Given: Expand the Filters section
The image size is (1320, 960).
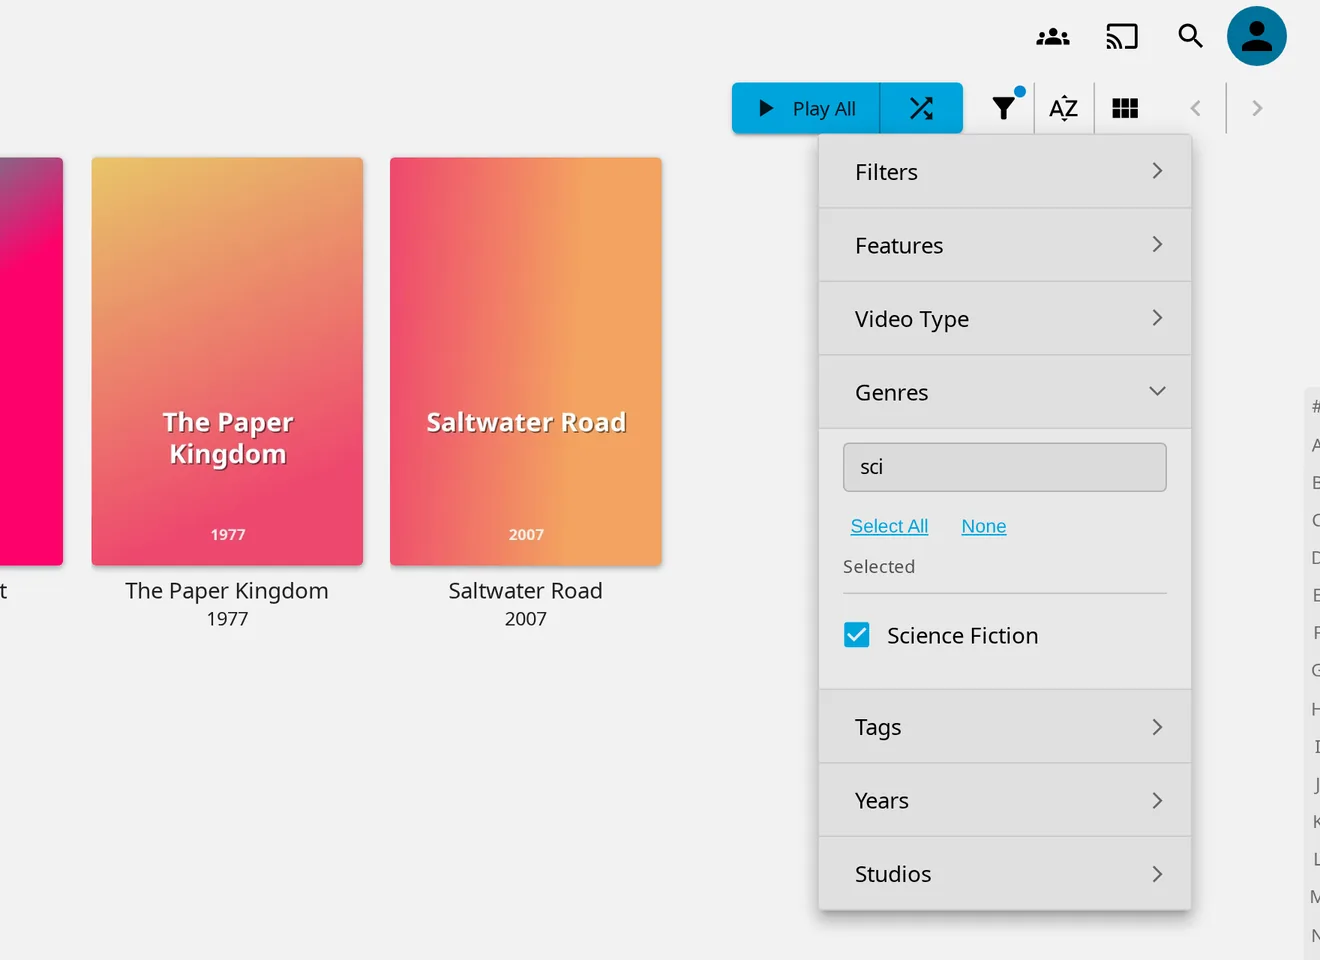Looking at the screenshot, I should point(1005,172).
